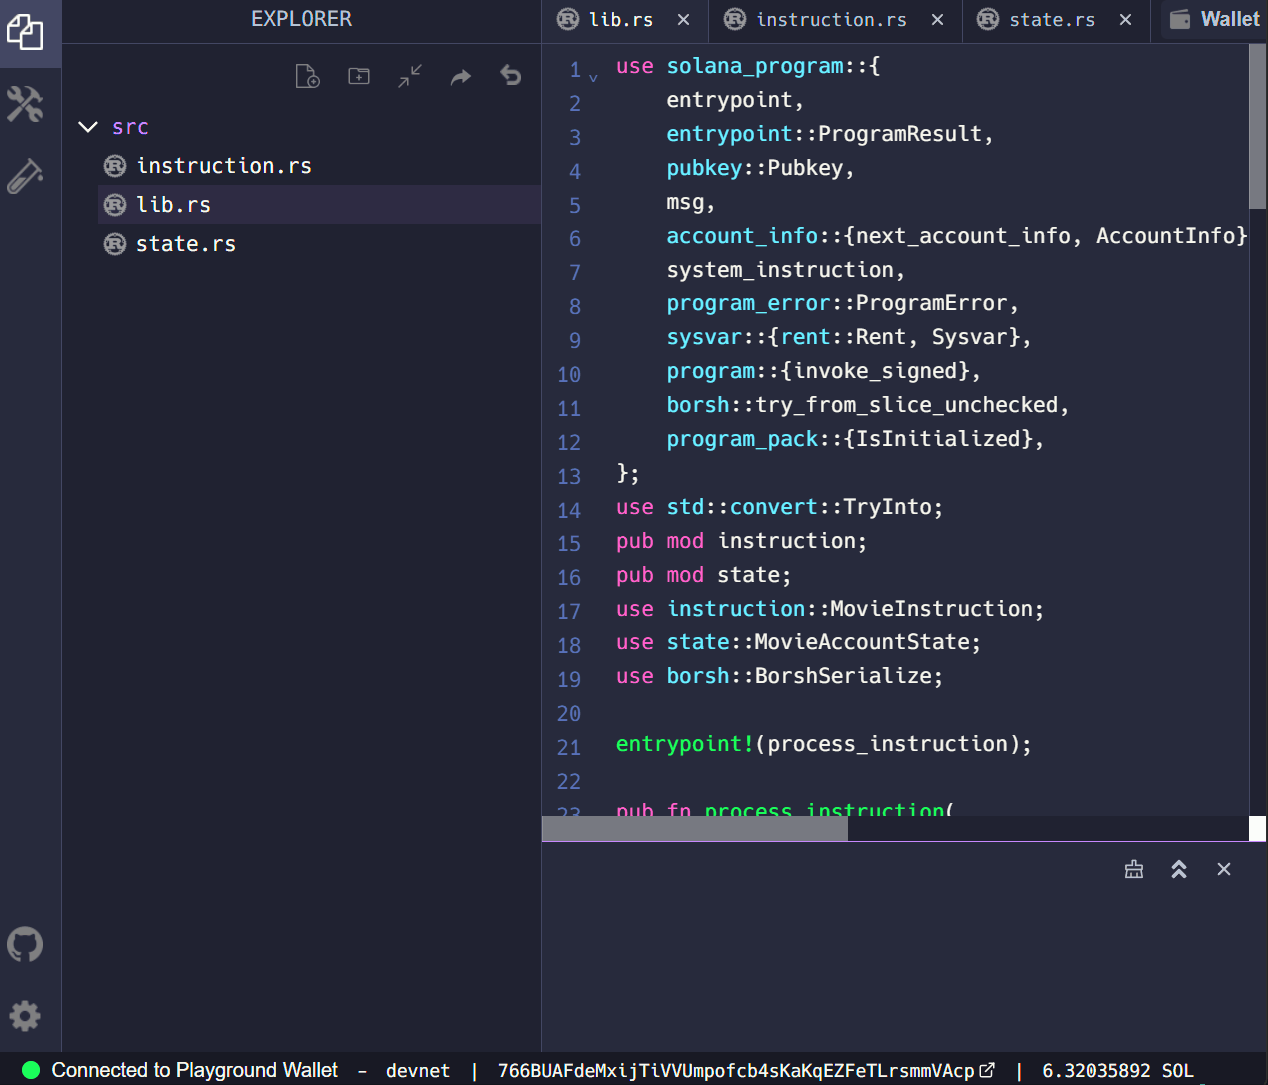Select state.rs in the file tree
Image resolution: width=1268 pixels, height=1085 pixels.
point(186,243)
